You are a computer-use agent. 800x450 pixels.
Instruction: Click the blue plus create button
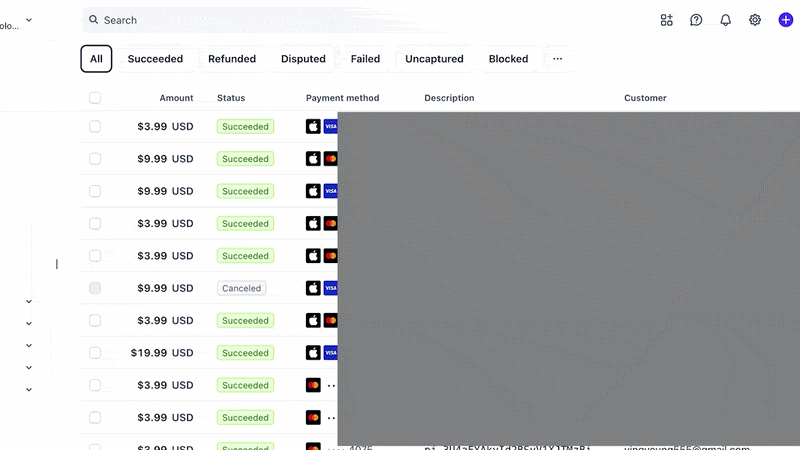786,20
